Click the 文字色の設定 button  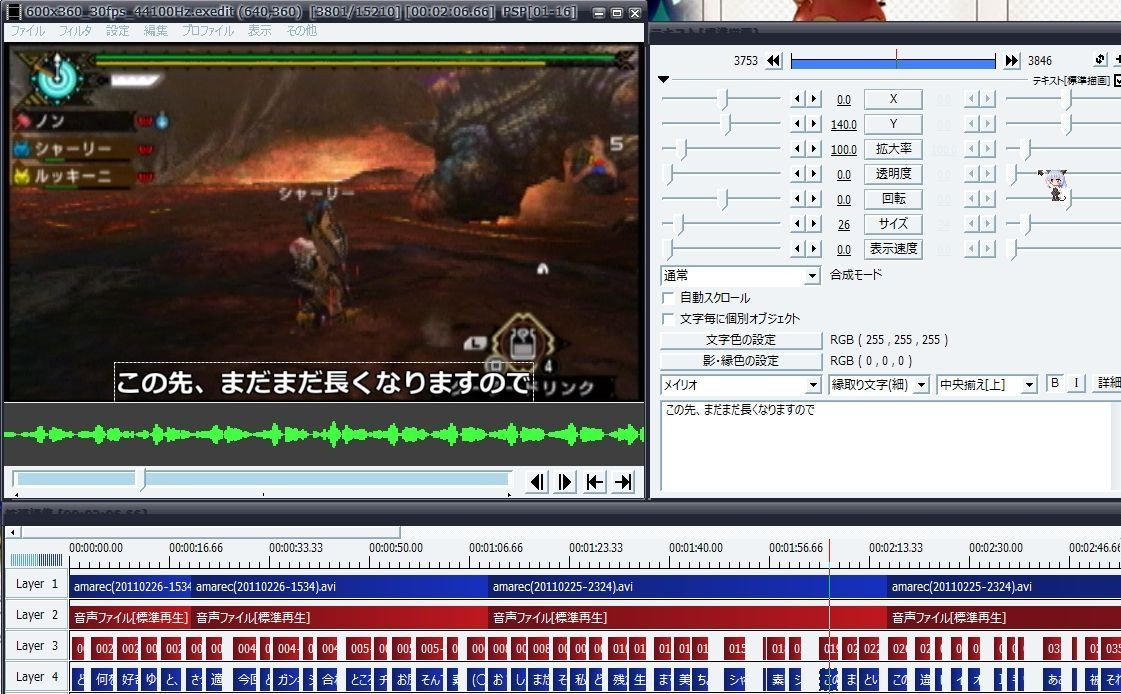pos(741,340)
